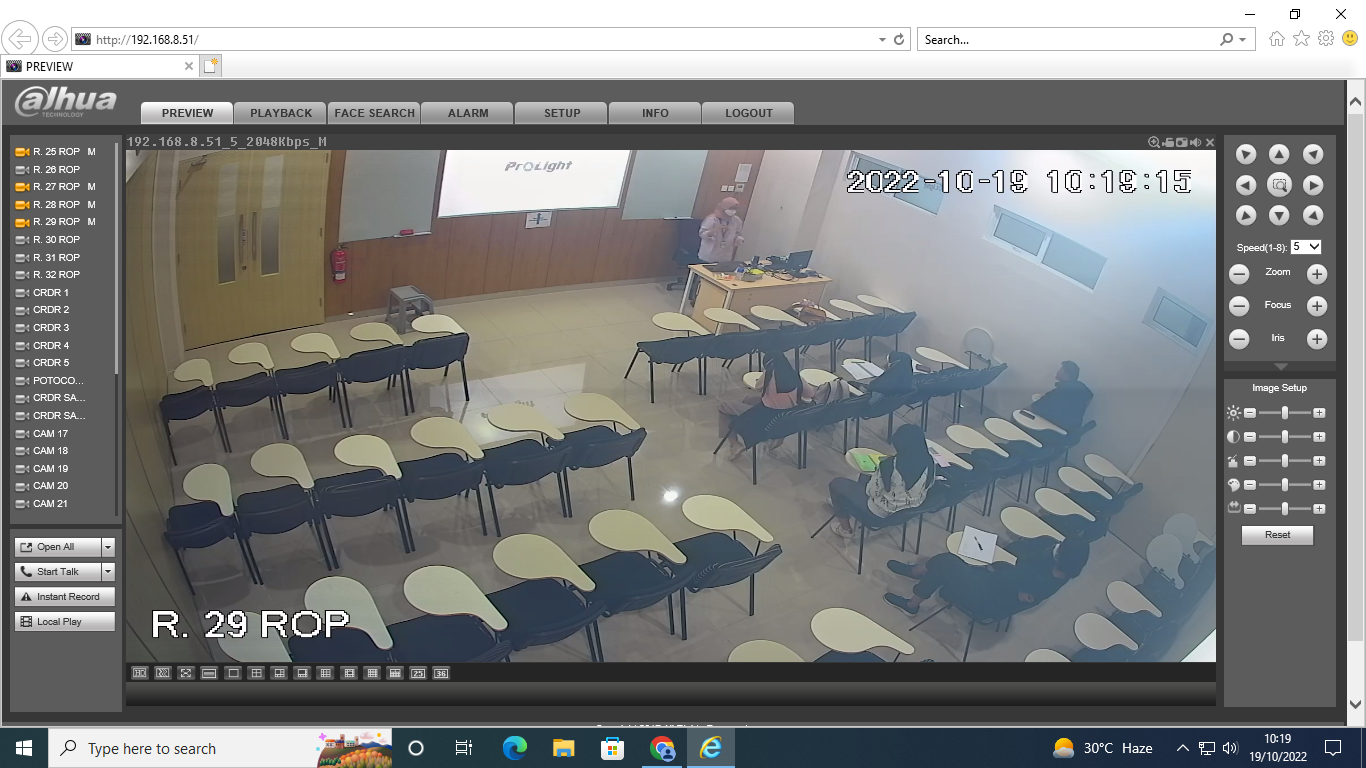
Task: Open browser address bar dropdown arrow
Action: (x=882, y=40)
